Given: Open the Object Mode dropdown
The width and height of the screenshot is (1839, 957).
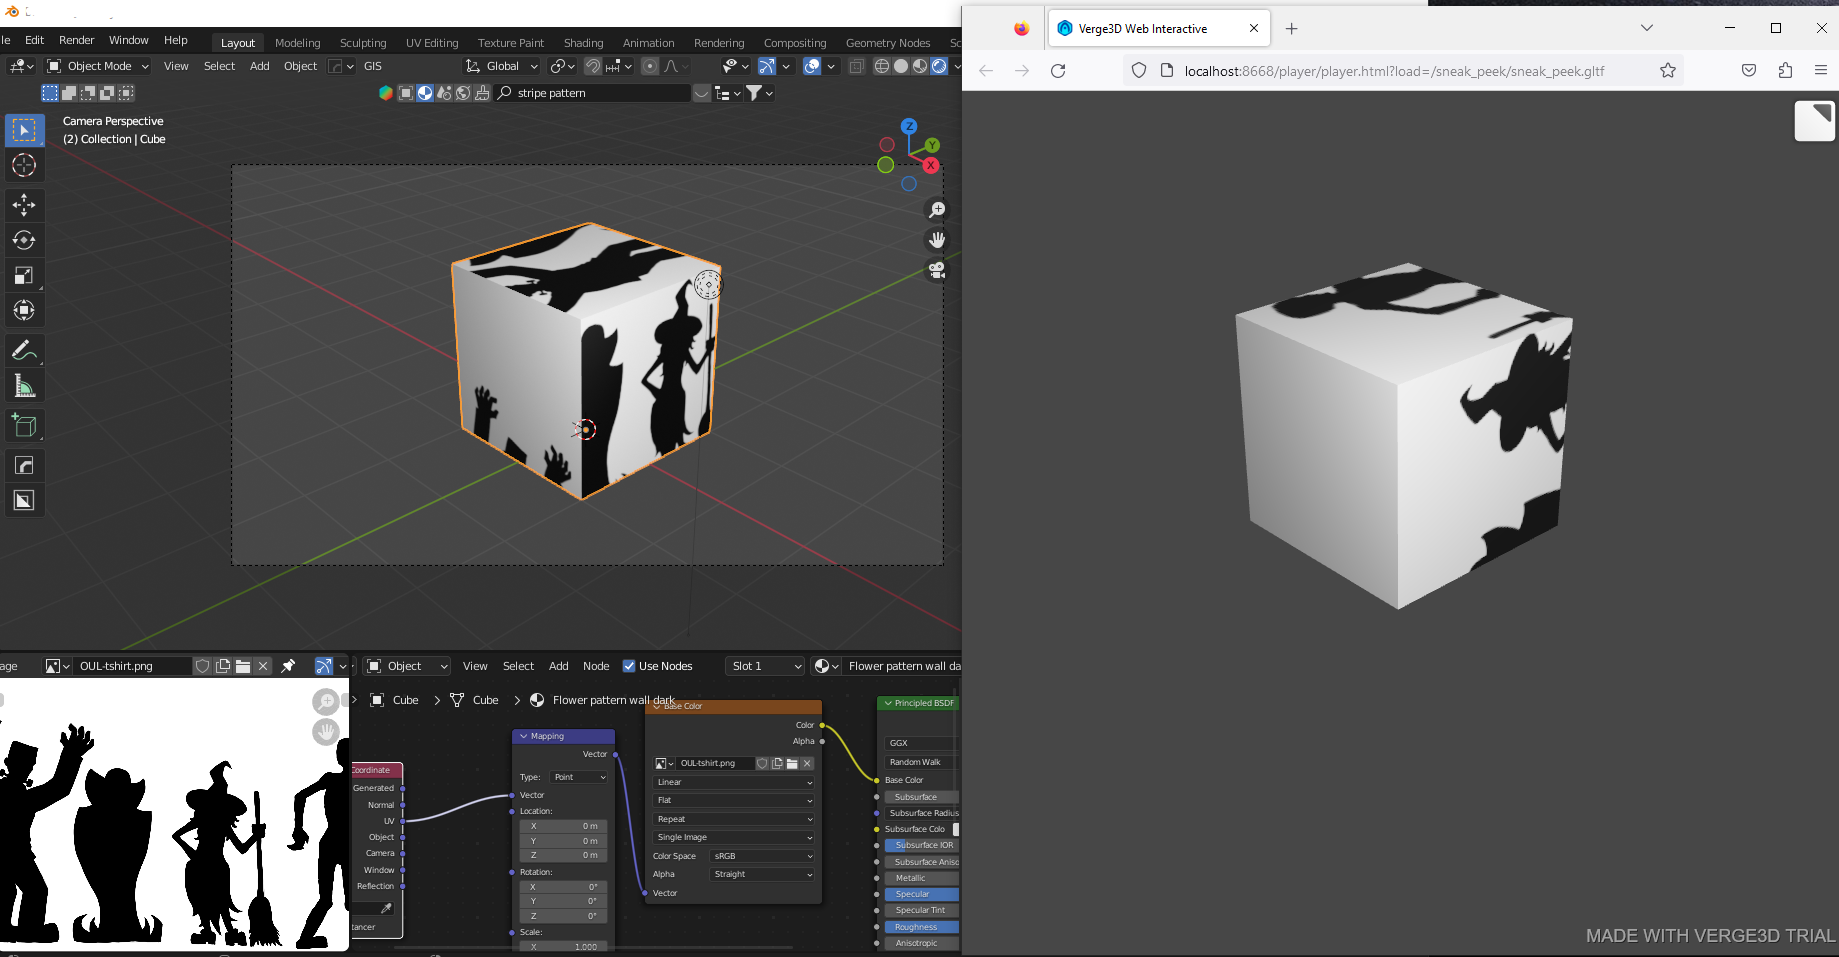Looking at the screenshot, I should point(97,66).
